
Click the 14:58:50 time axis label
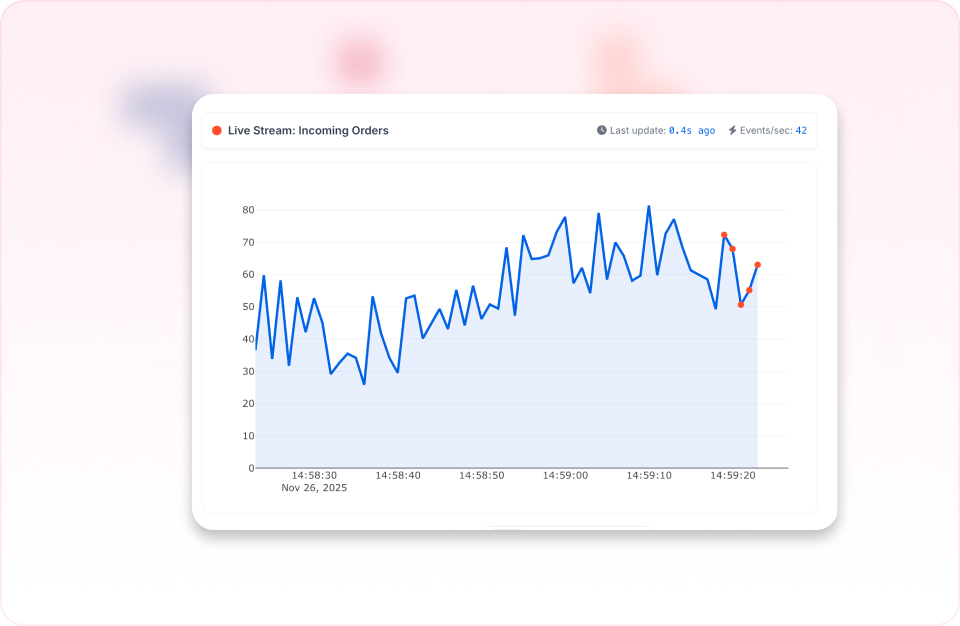[x=481, y=476]
